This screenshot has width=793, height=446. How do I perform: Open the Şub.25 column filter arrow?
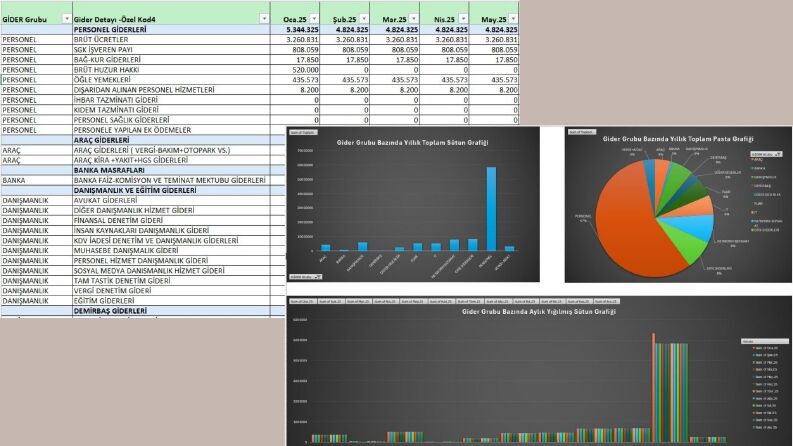(364, 19)
